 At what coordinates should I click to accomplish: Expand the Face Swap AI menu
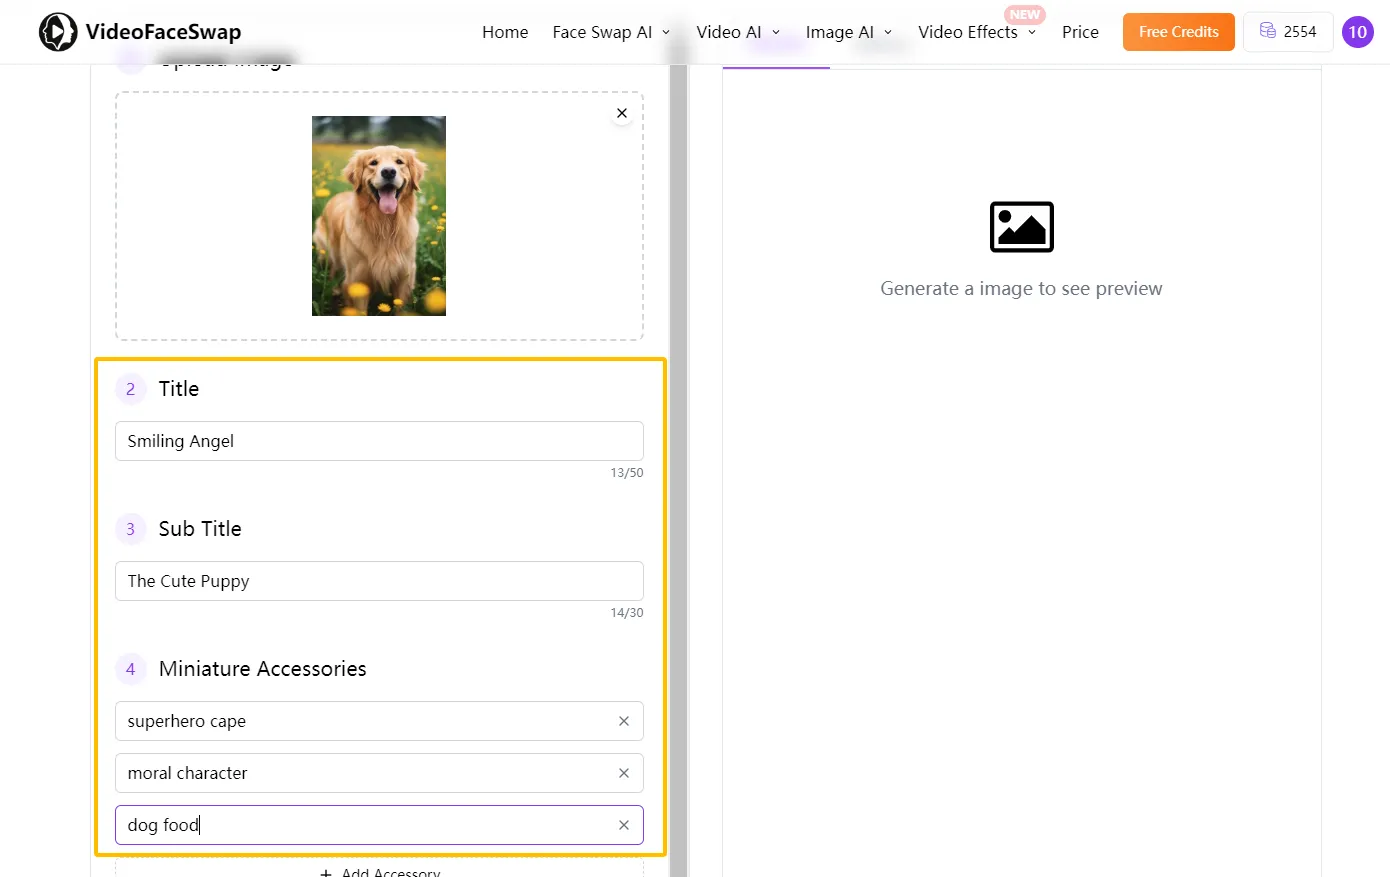tap(611, 32)
